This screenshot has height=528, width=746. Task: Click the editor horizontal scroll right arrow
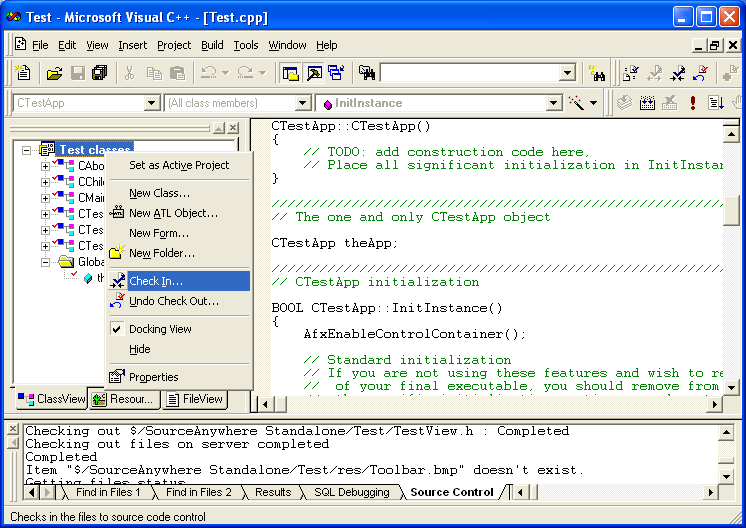(x=714, y=404)
